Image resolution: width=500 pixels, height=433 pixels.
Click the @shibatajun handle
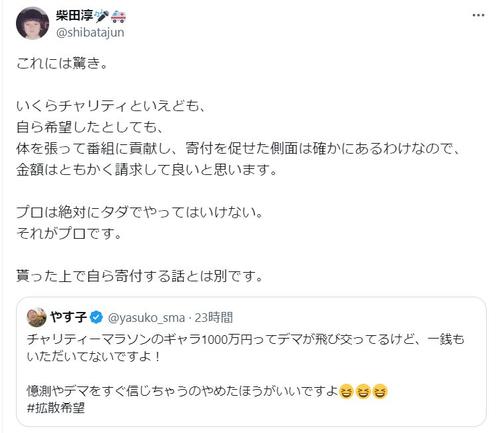[90, 33]
